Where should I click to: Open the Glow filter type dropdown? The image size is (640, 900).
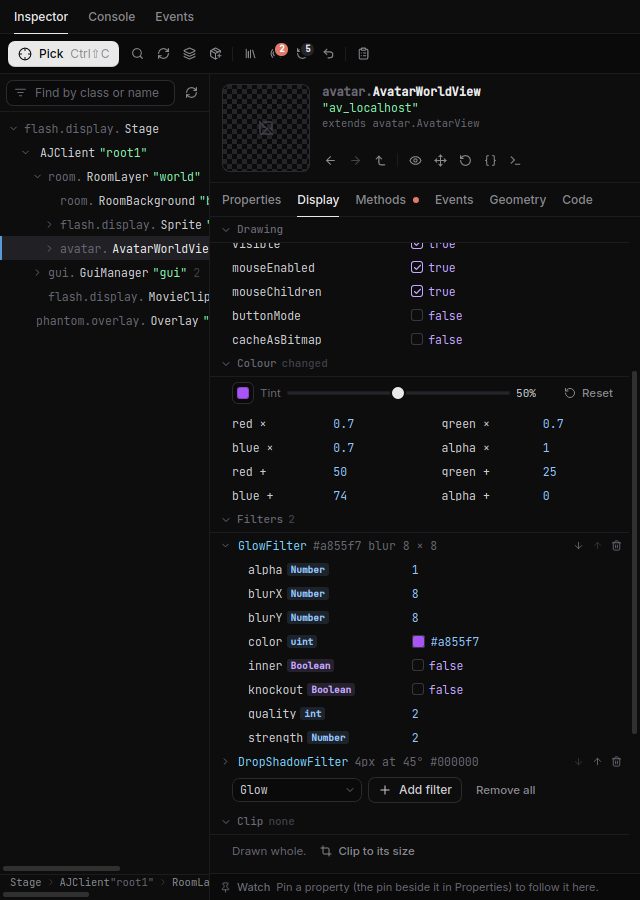click(x=297, y=790)
